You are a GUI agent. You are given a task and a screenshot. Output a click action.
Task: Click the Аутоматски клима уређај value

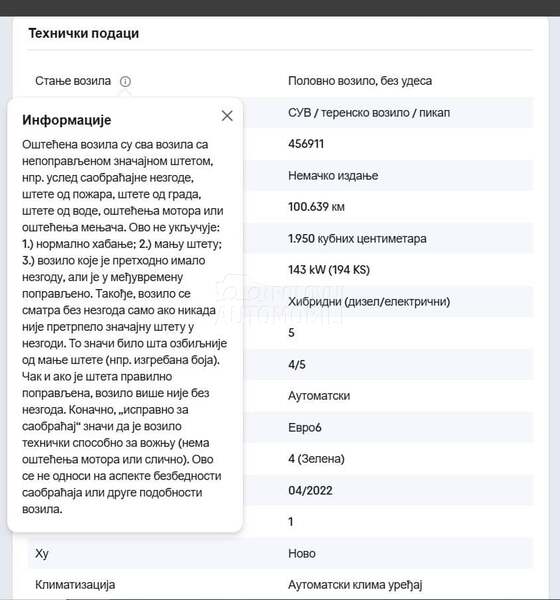pyautogui.click(x=355, y=585)
